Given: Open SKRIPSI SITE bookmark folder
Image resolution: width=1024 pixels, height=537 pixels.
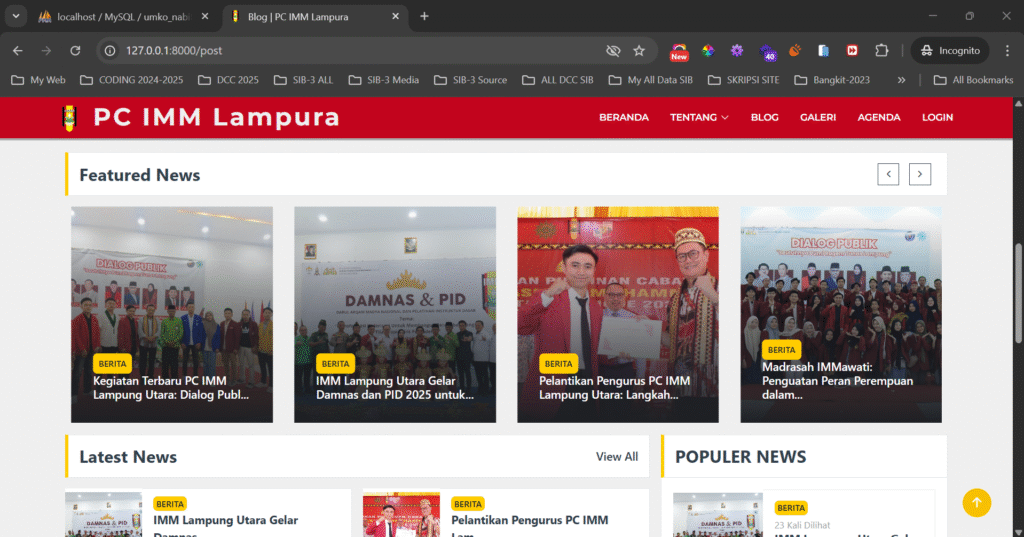Looking at the screenshot, I should tap(744, 80).
